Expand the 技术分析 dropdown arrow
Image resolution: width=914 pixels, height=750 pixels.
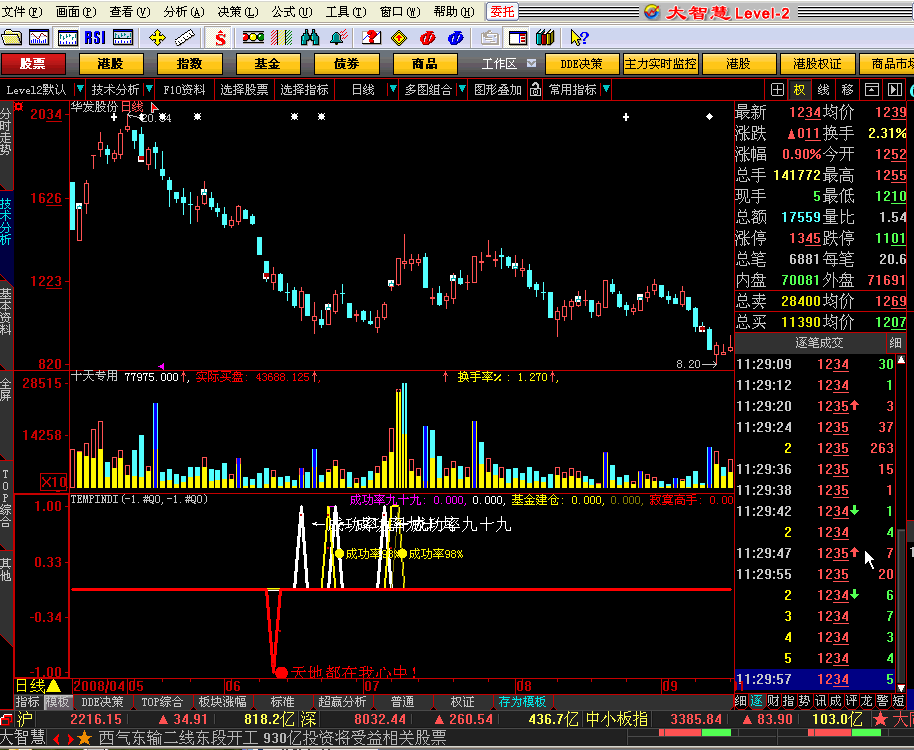coord(149,89)
